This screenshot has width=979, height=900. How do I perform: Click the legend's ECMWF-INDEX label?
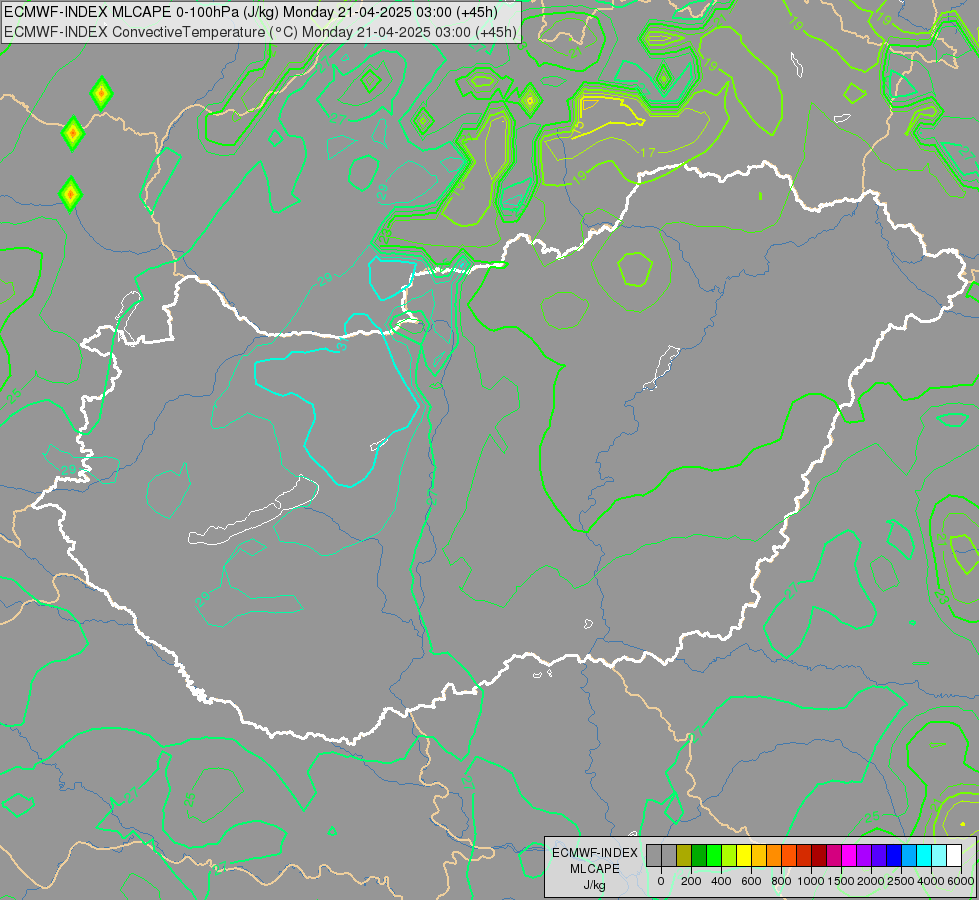pos(595,853)
